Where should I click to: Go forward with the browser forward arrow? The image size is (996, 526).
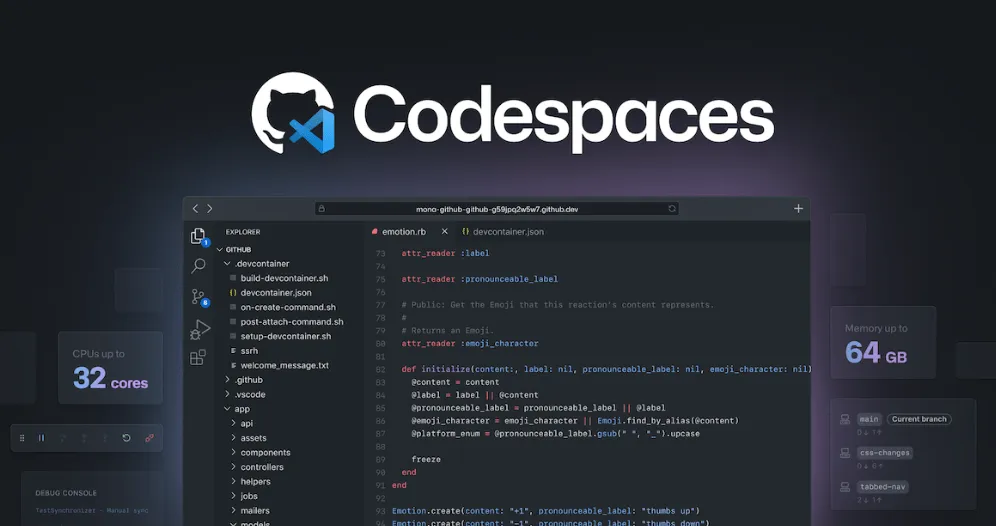(x=210, y=208)
